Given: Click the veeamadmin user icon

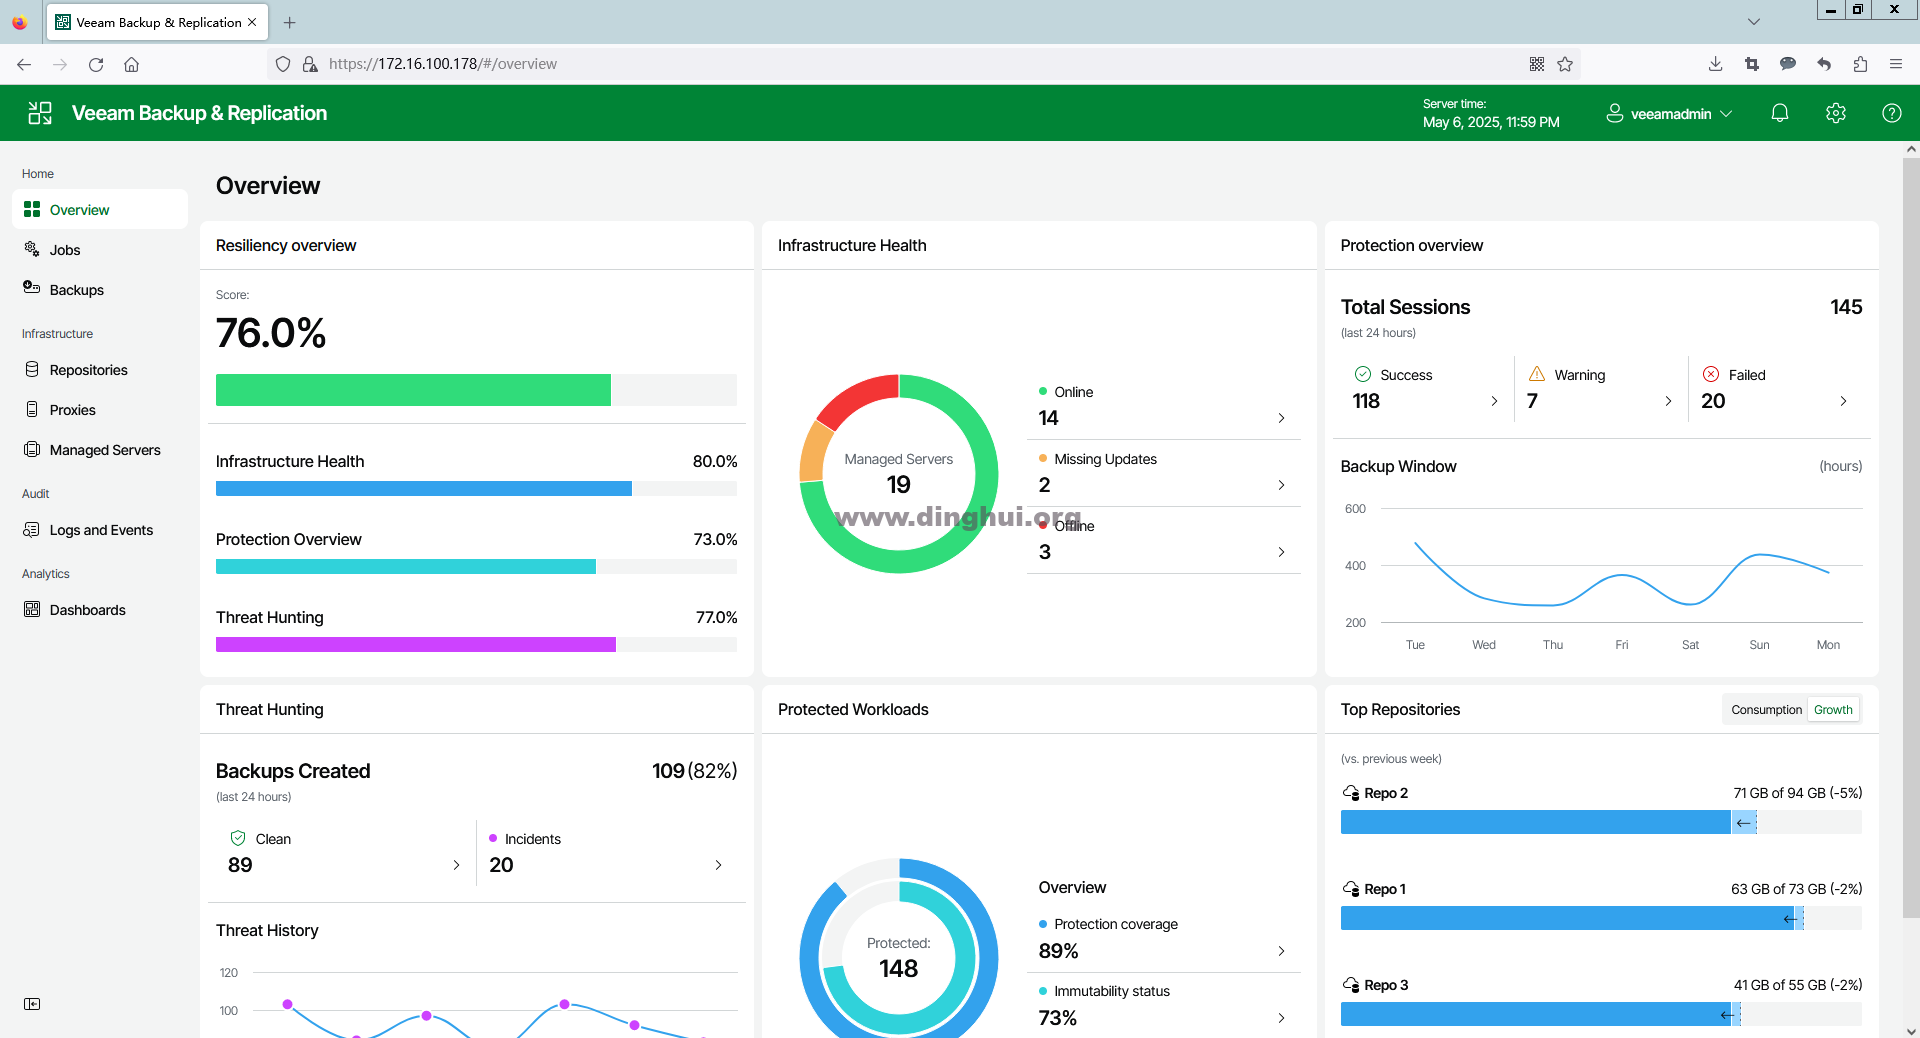Looking at the screenshot, I should (x=1615, y=113).
